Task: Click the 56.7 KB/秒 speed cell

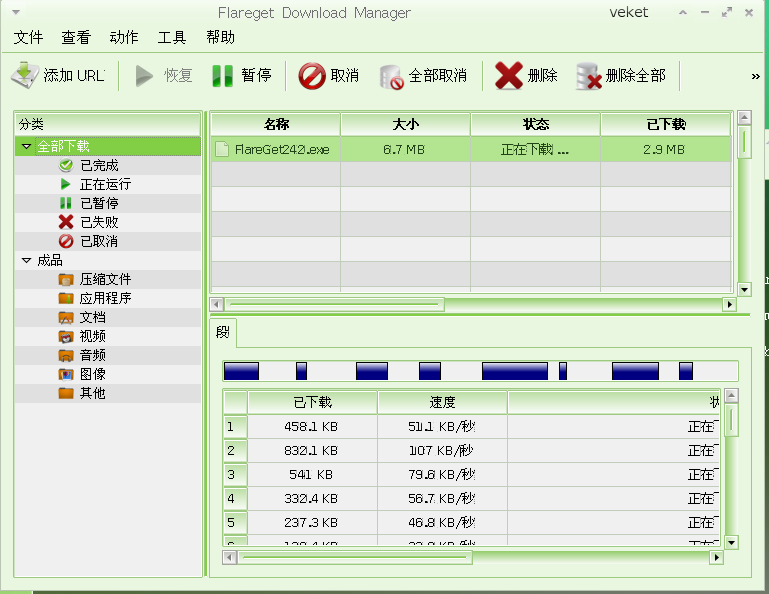Action: [x=441, y=499]
